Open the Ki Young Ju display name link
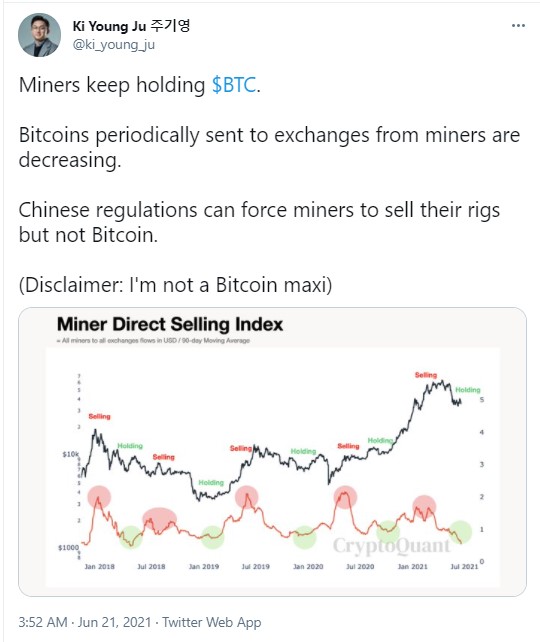This screenshot has width=540, height=642. click(x=131, y=26)
